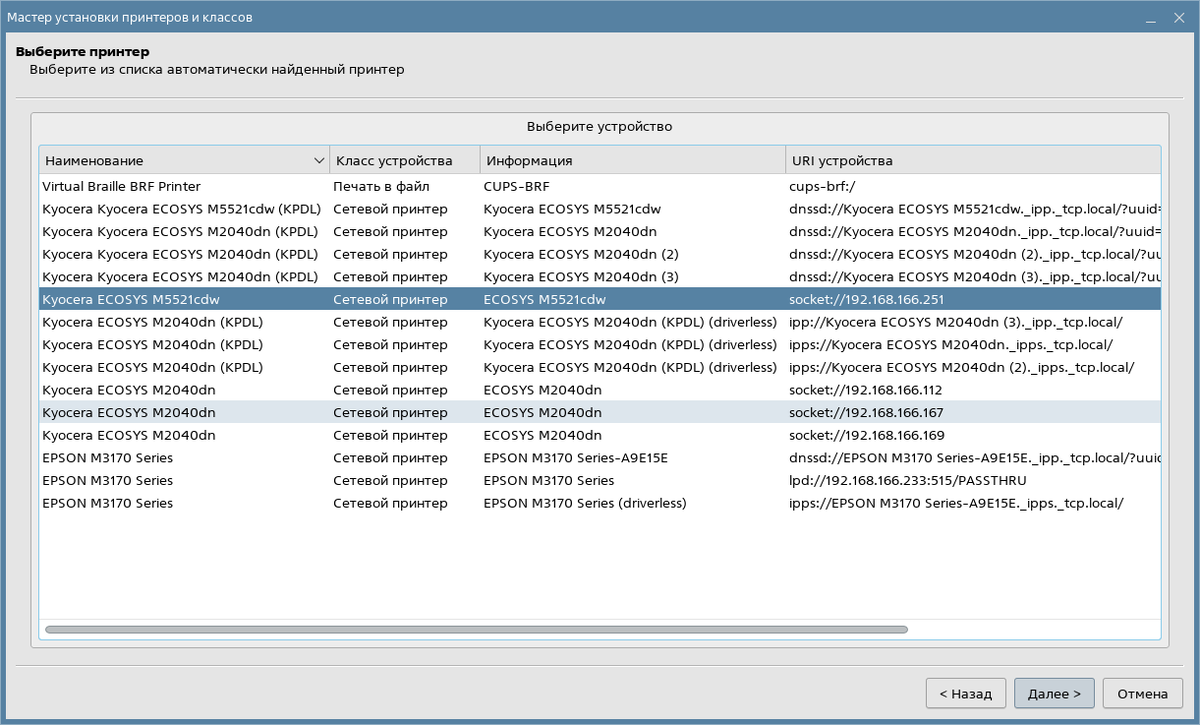1200x725 pixels.
Task: Cancel the wizard with Отмена
Action: (x=1142, y=693)
